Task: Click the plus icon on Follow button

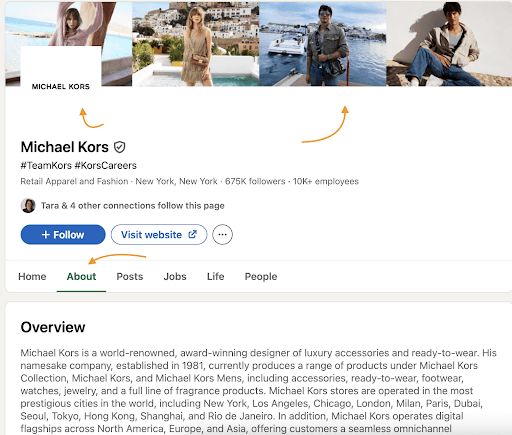Action: [46, 235]
